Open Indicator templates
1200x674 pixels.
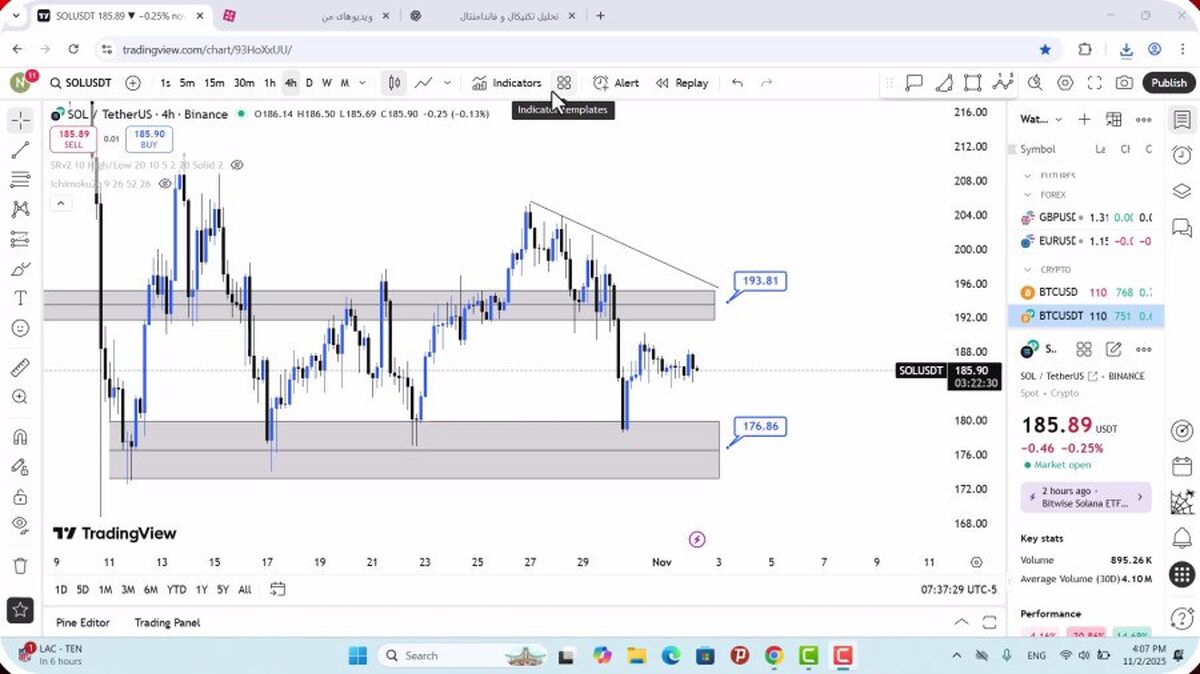[x=564, y=83]
